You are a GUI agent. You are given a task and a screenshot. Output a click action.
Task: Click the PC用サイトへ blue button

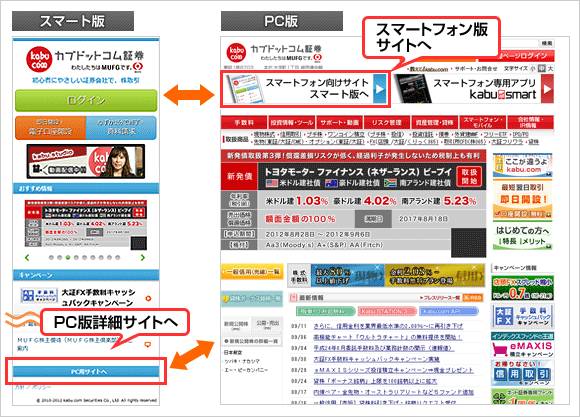click(86, 371)
